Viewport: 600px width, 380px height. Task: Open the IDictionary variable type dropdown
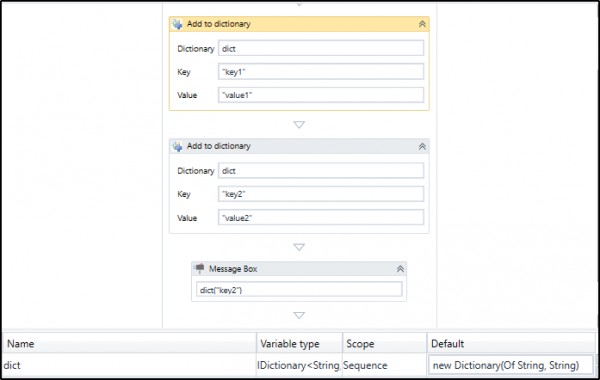pos(299,365)
